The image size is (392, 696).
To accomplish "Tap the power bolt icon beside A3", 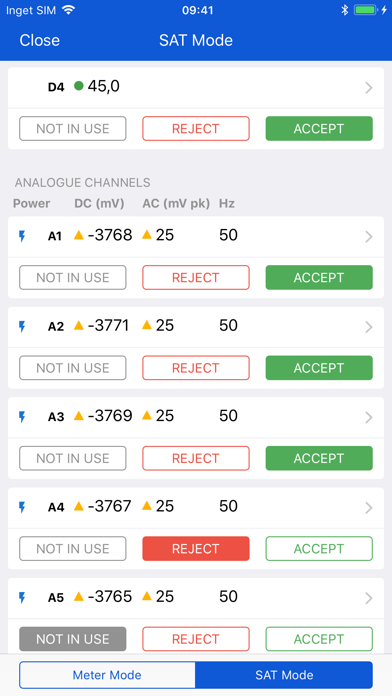I will [x=22, y=417].
